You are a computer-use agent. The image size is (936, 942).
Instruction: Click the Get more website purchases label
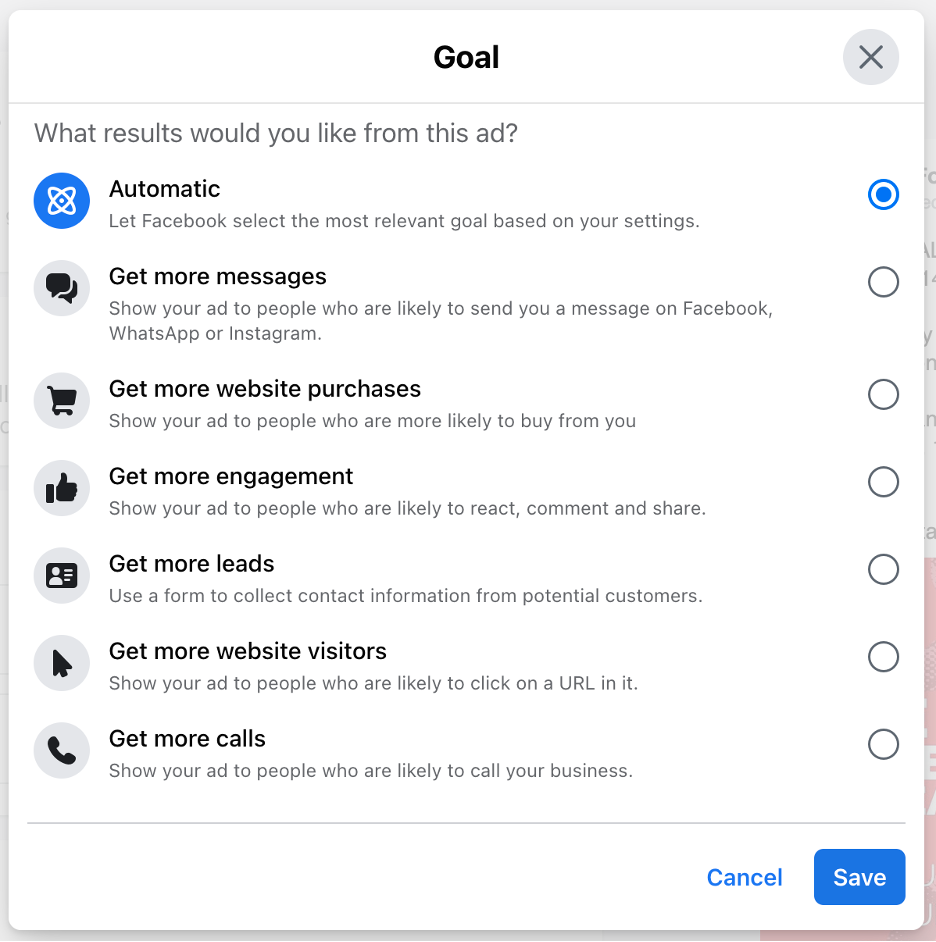pyautogui.click(x=265, y=389)
